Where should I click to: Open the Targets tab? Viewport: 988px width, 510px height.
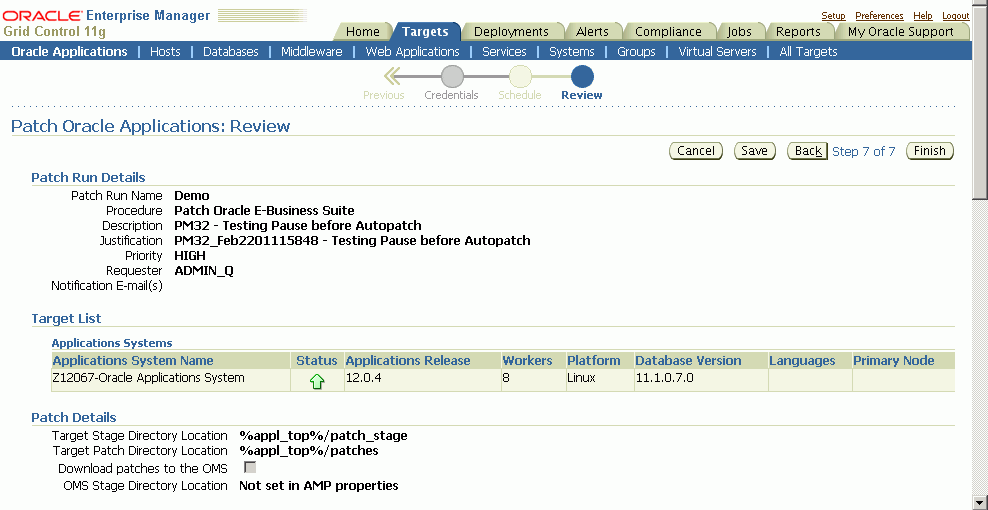[x=425, y=32]
